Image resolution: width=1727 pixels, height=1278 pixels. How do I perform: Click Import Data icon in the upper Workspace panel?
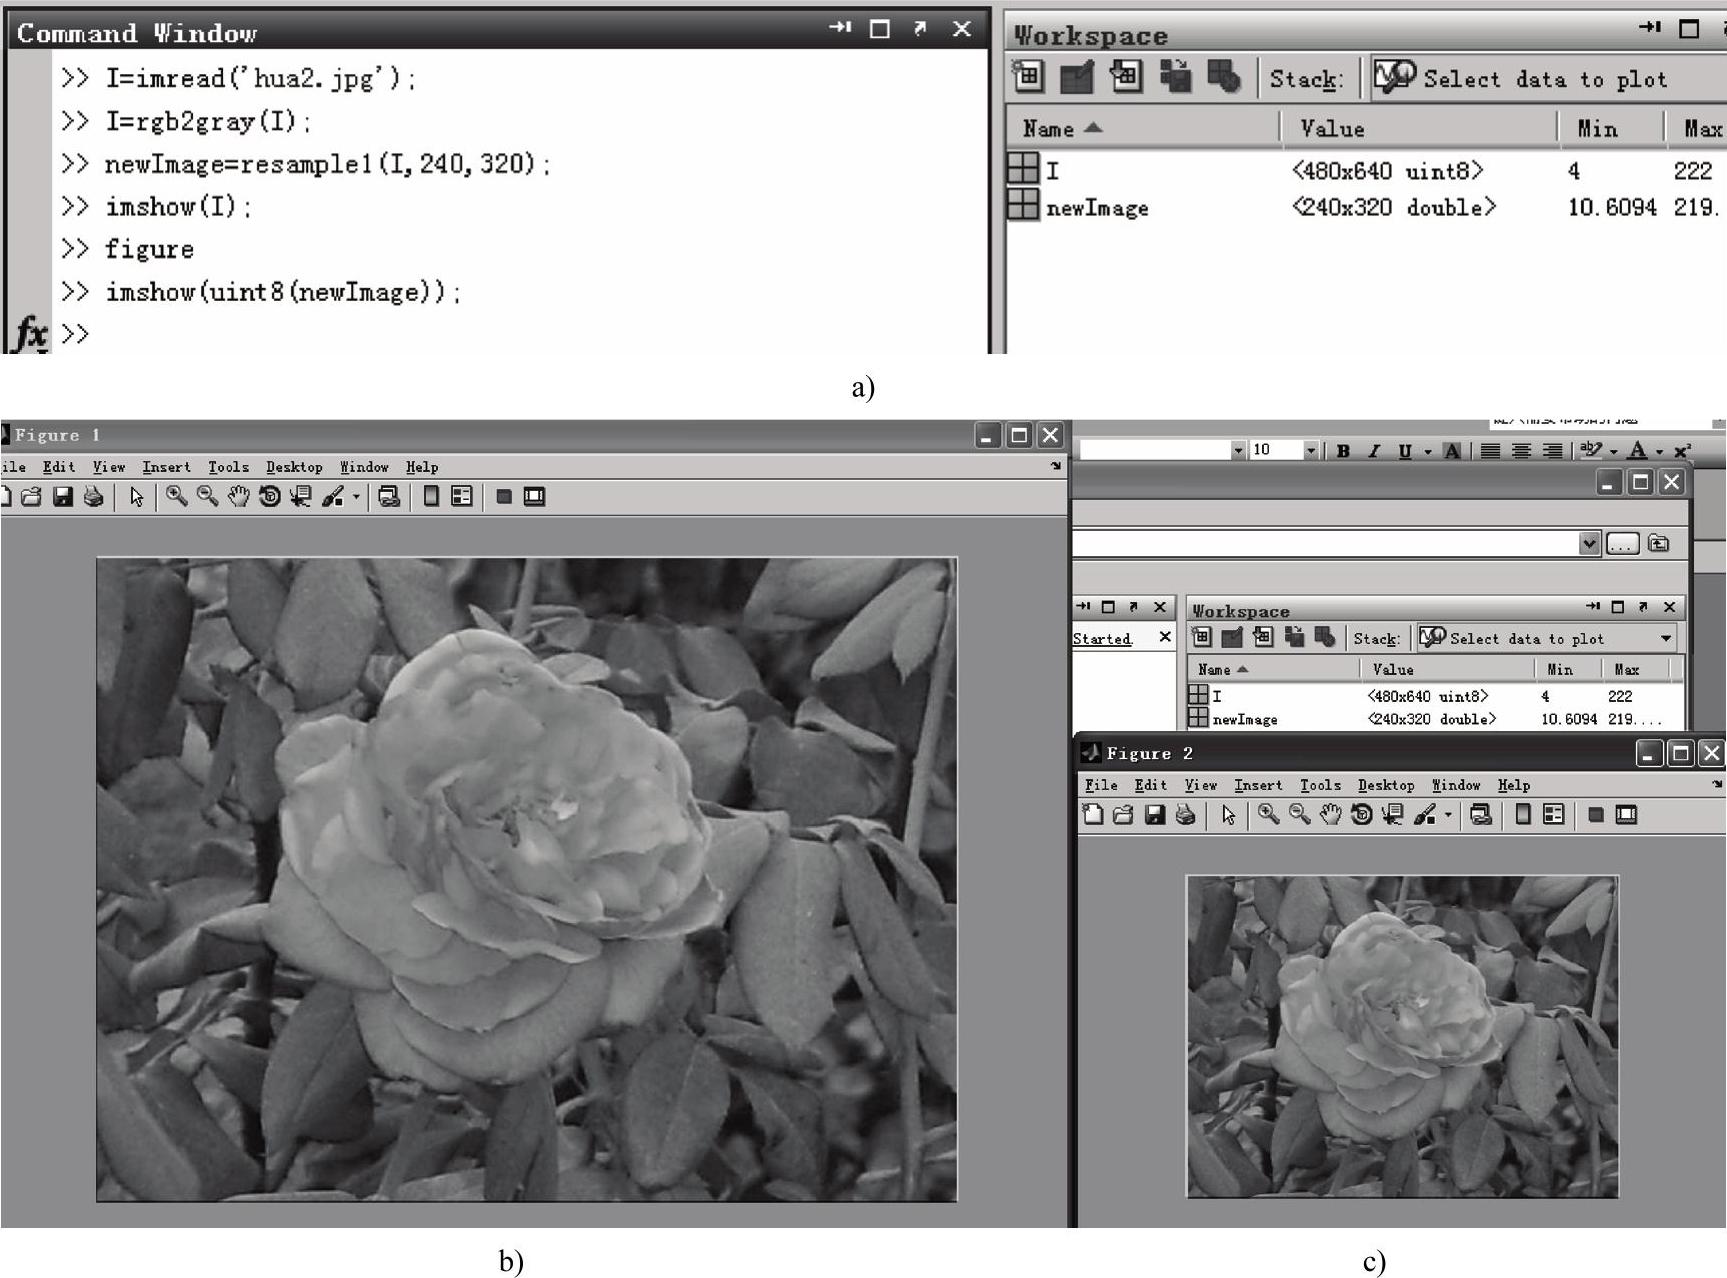(x=1126, y=77)
